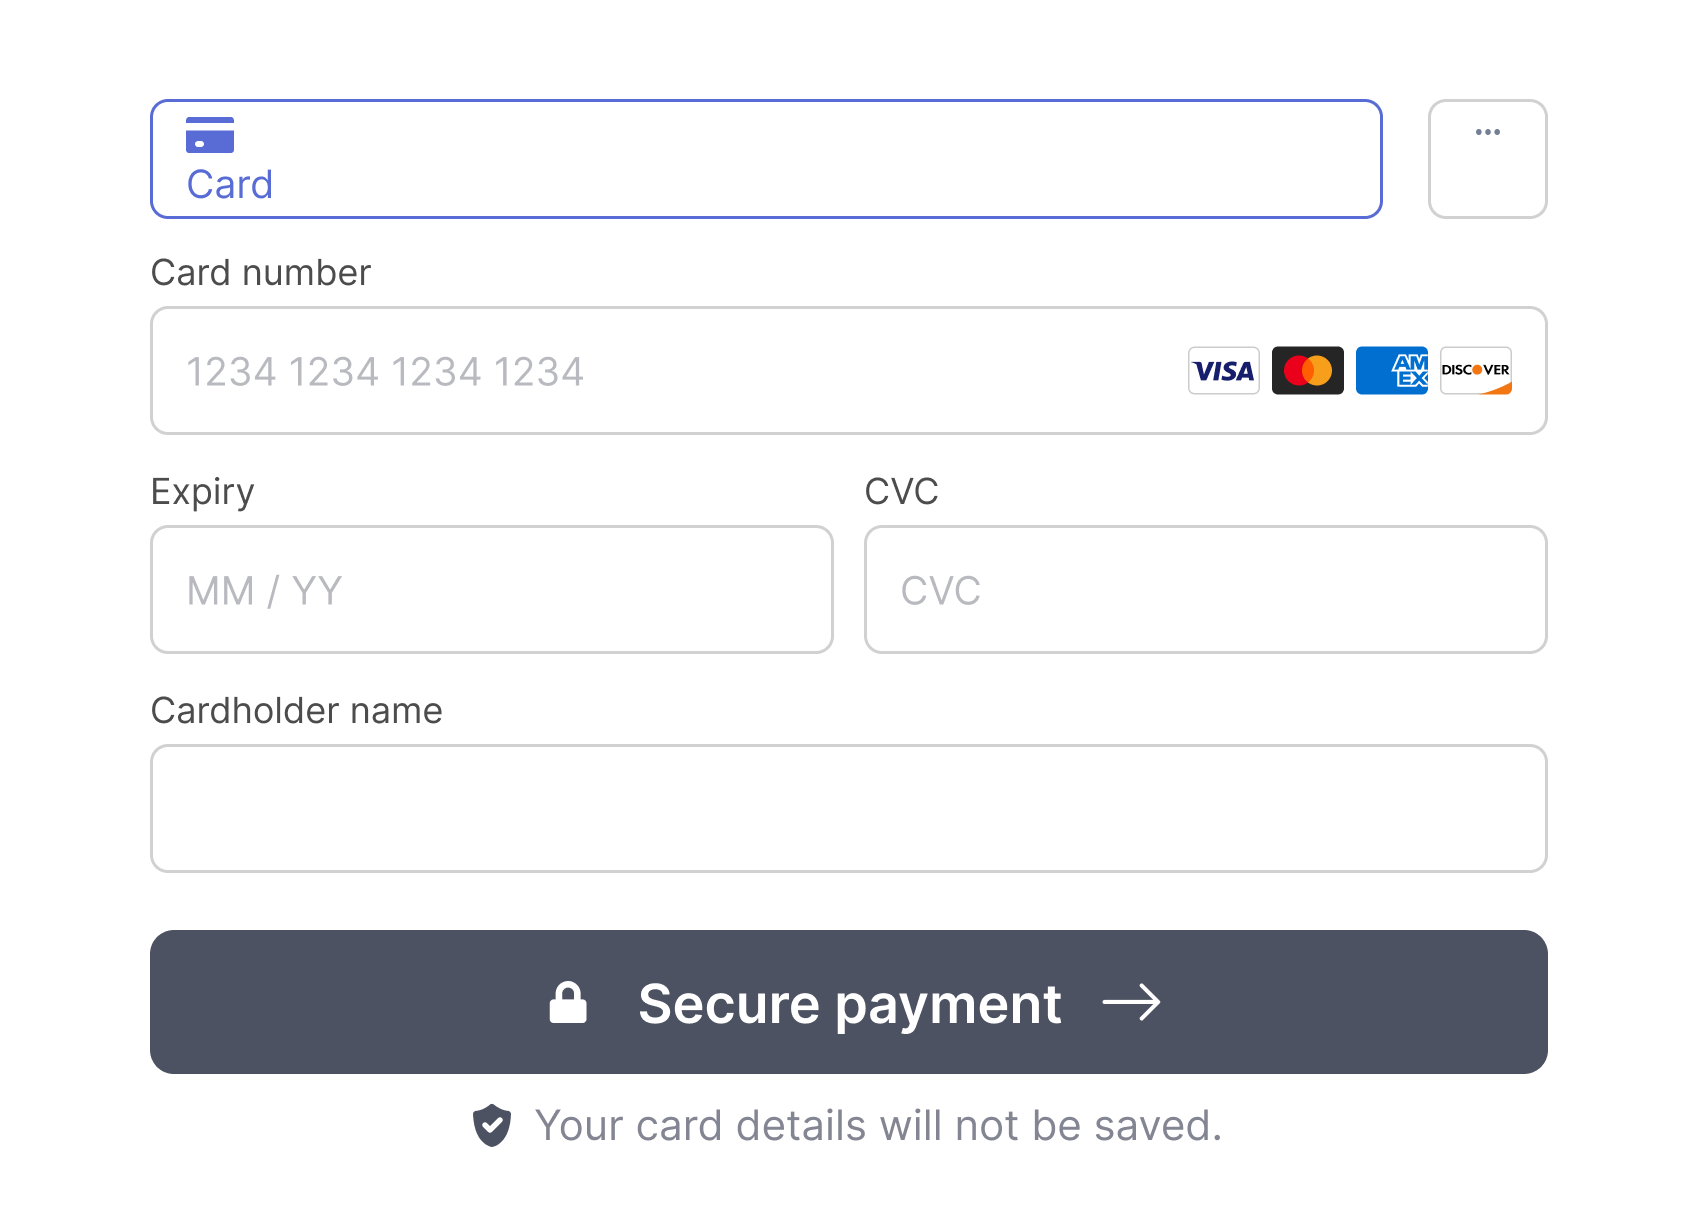The height and width of the screenshot is (1221, 1701).
Task: Click the padlock icon on payment button
Action: coord(568,1002)
